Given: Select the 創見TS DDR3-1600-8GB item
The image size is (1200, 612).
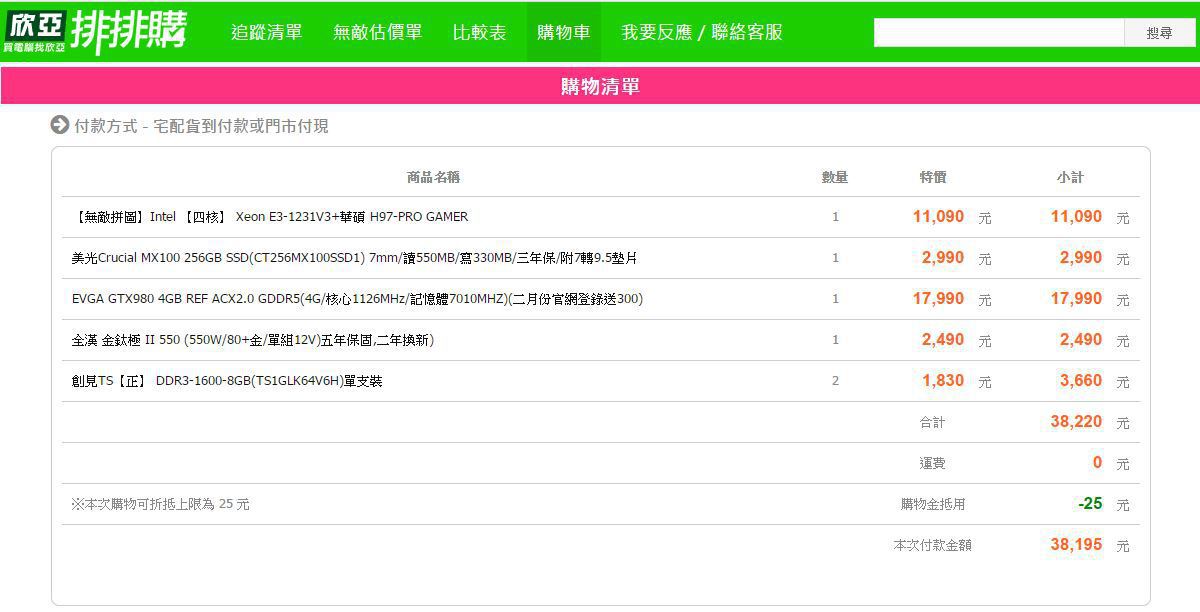Looking at the screenshot, I should pos(227,381).
